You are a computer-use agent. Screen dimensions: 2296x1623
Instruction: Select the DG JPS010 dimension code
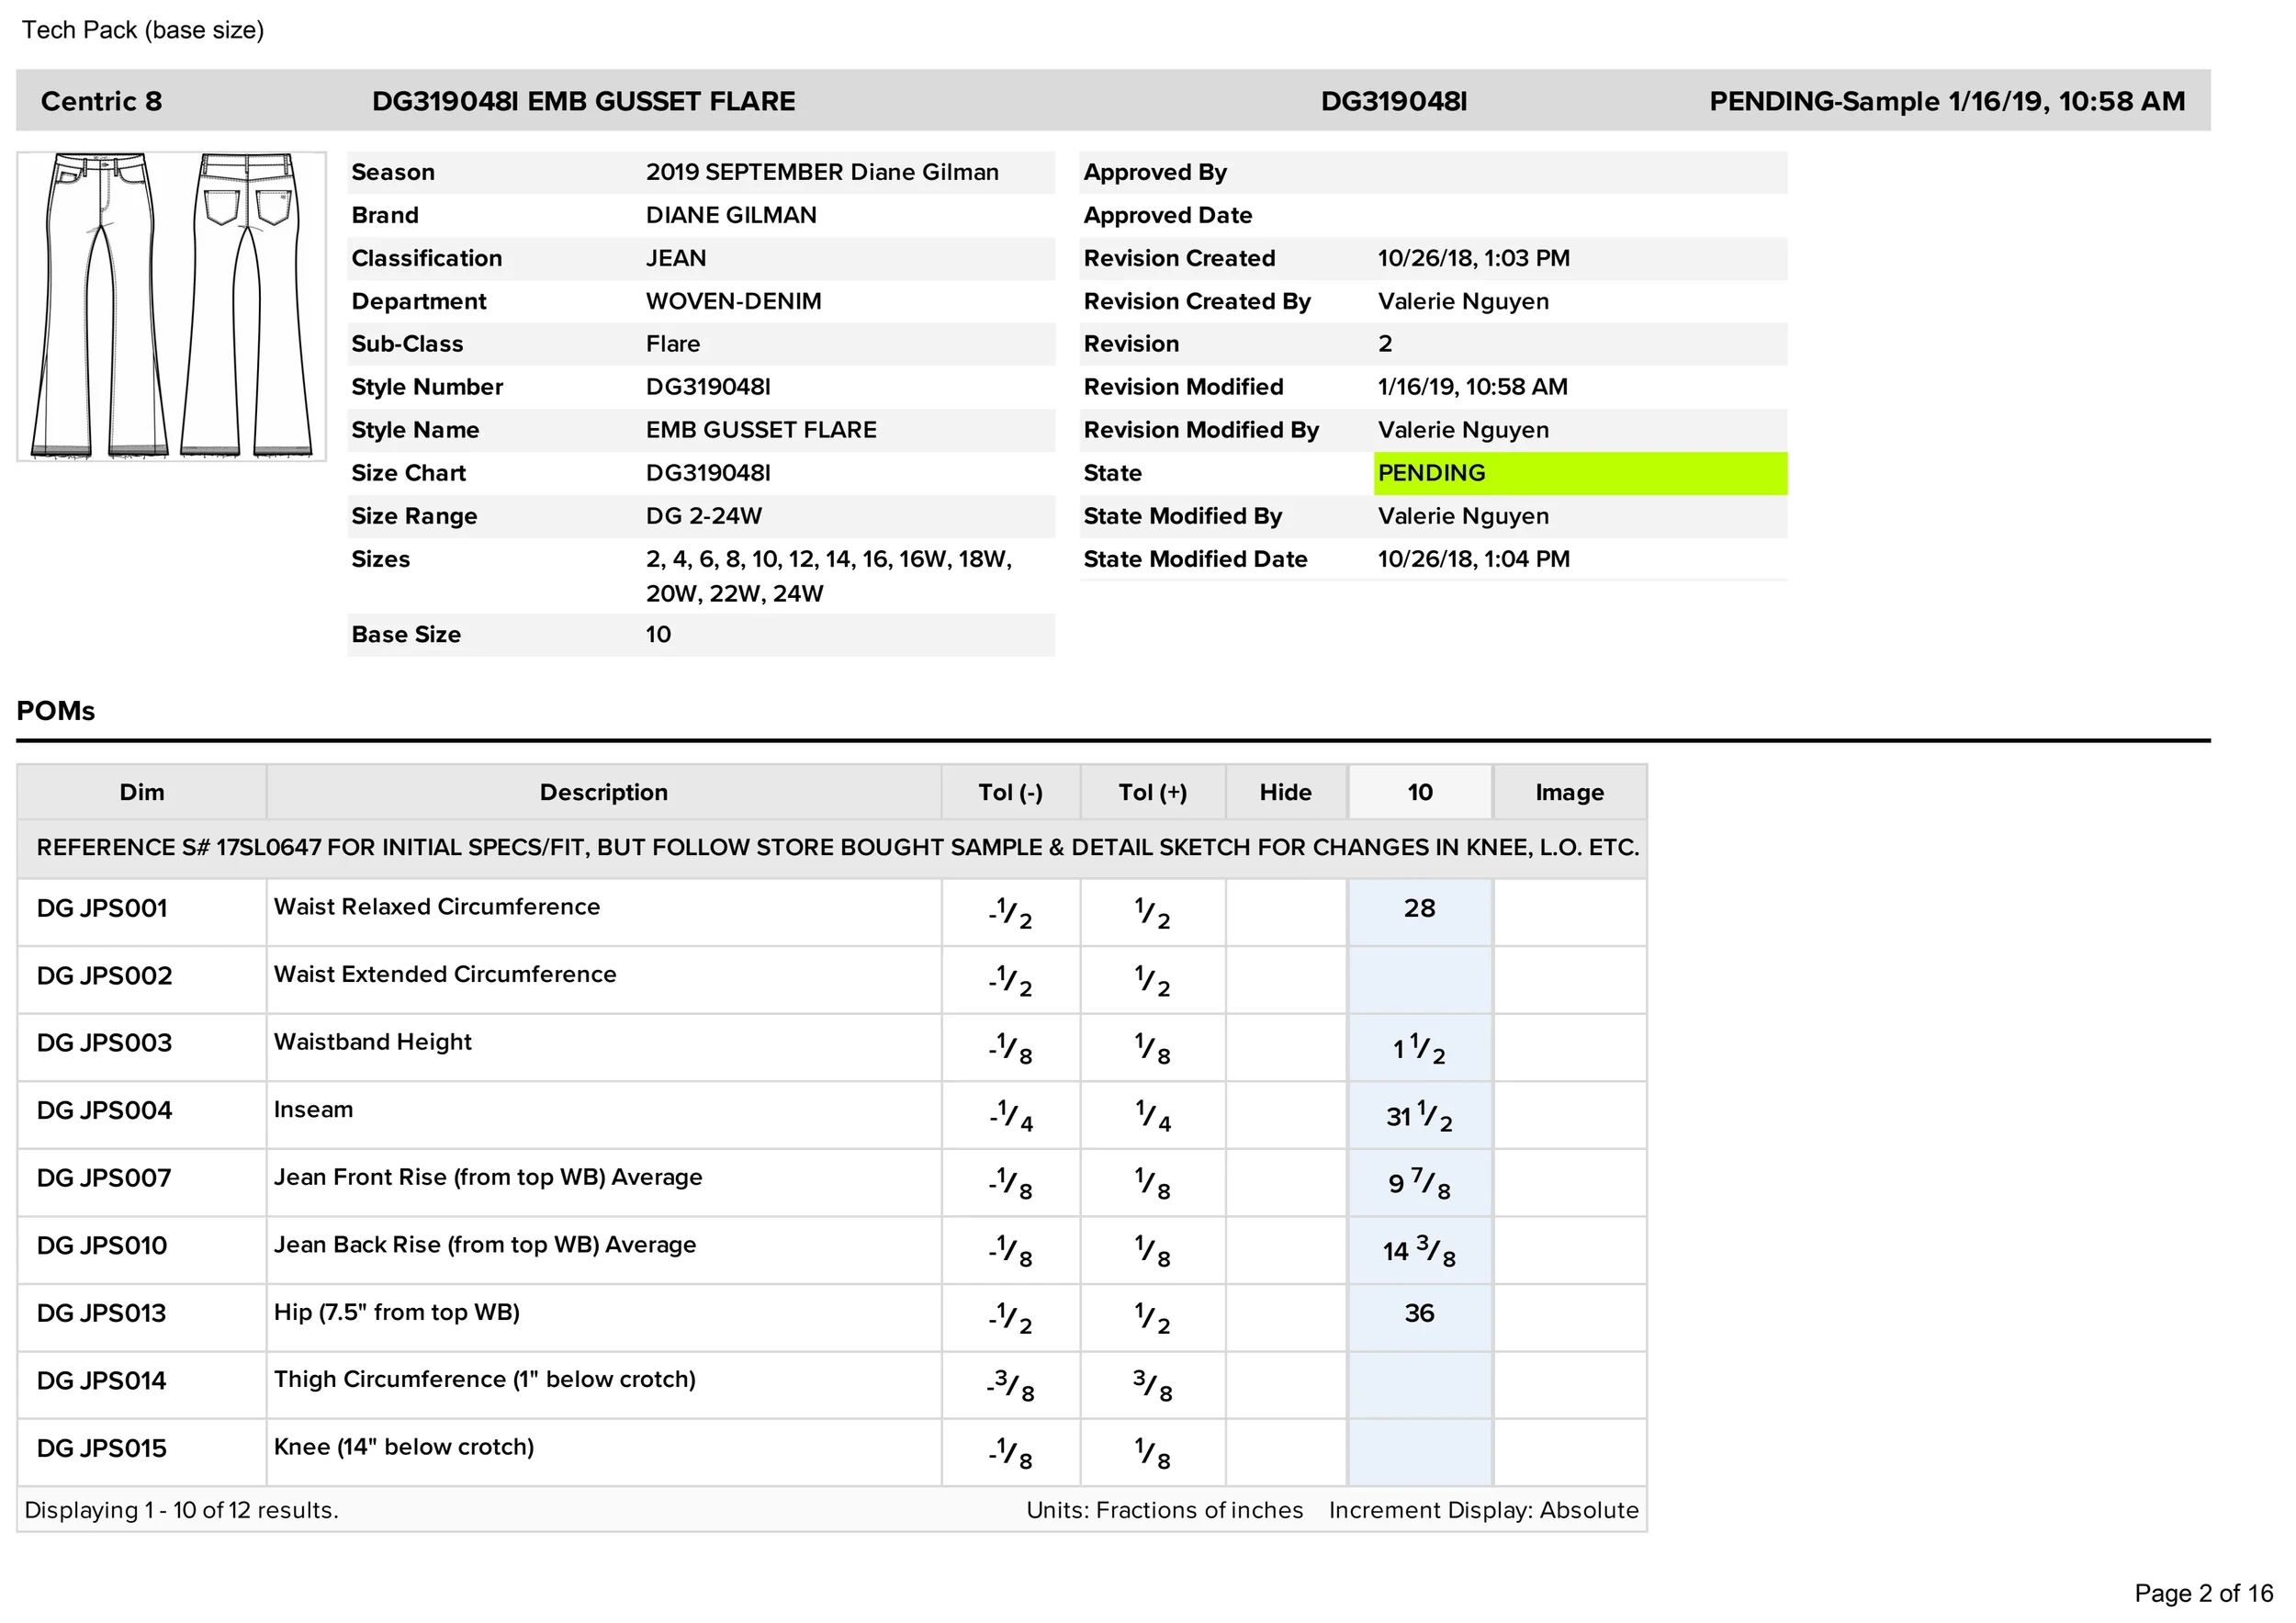point(102,1246)
